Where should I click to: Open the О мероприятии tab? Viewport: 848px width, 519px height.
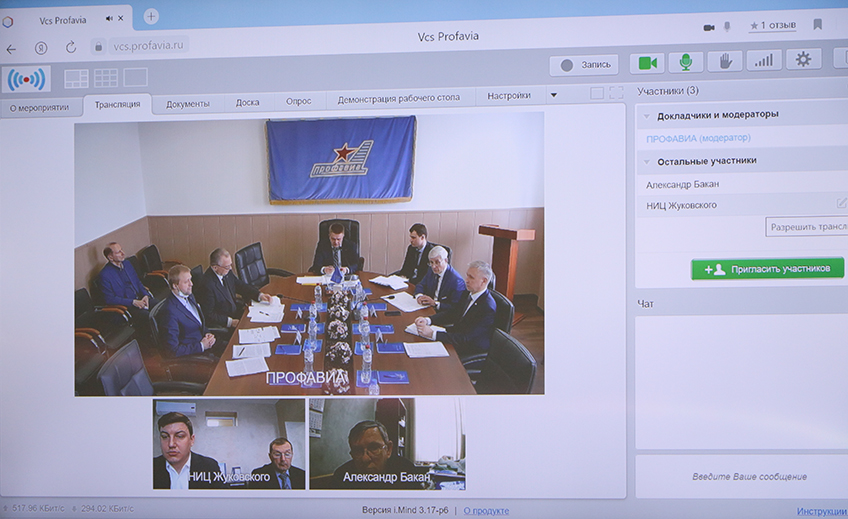pyautogui.click(x=39, y=108)
